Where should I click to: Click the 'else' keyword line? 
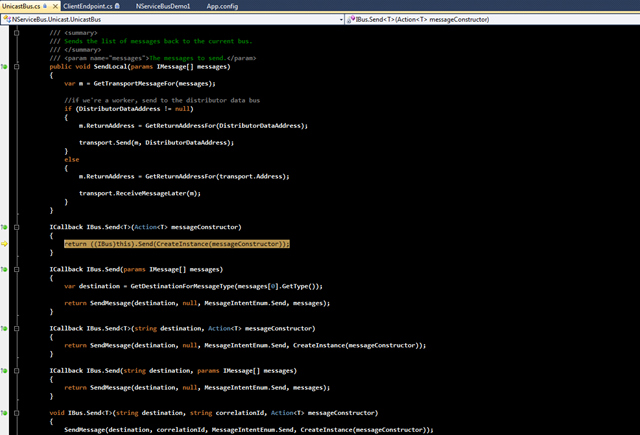(x=71, y=160)
